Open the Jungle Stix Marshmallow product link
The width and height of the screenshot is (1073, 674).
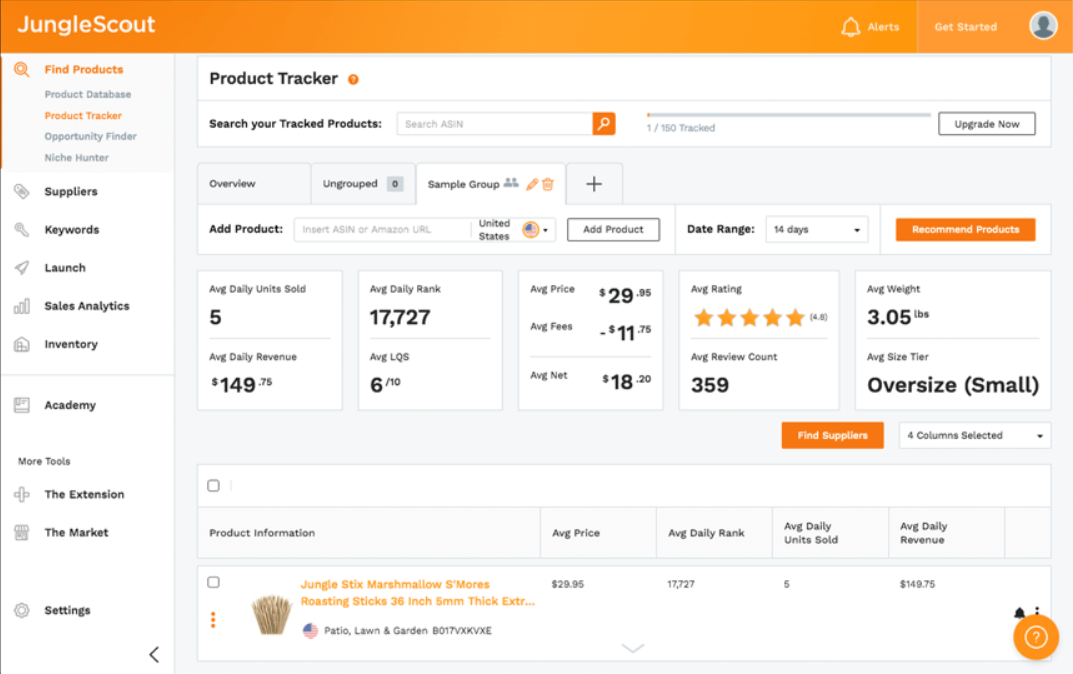click(417, 593)
